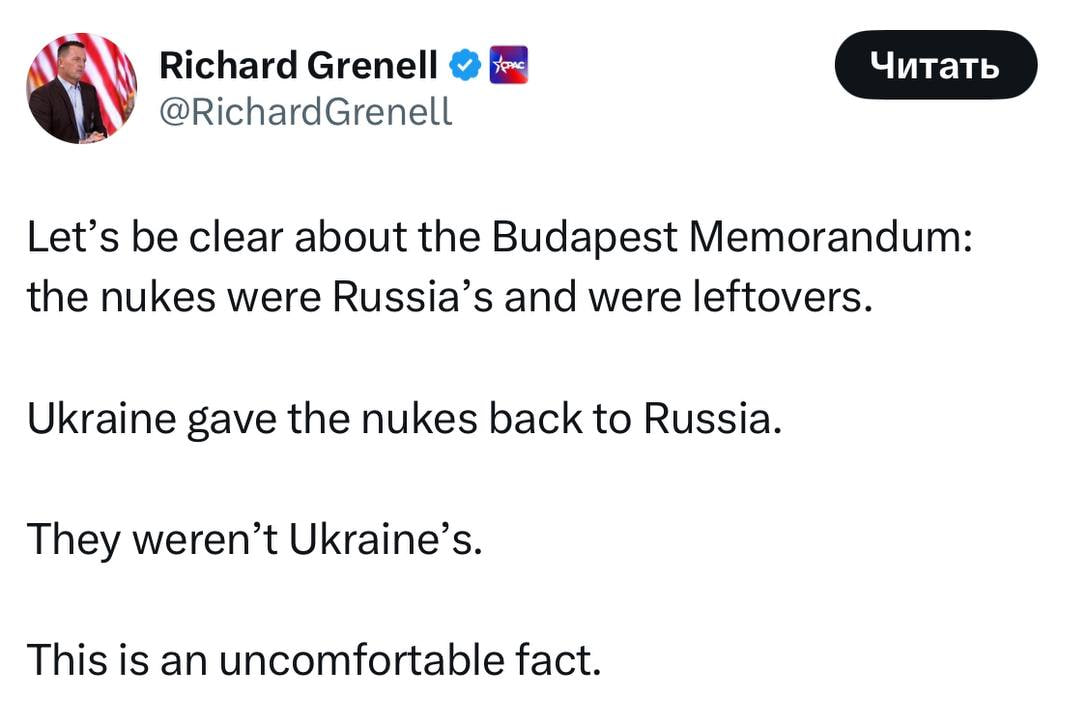Click the sentence 'They weren't Ukraine's.'
Screen dimensions: 1087x708
(x=255, y=539)
